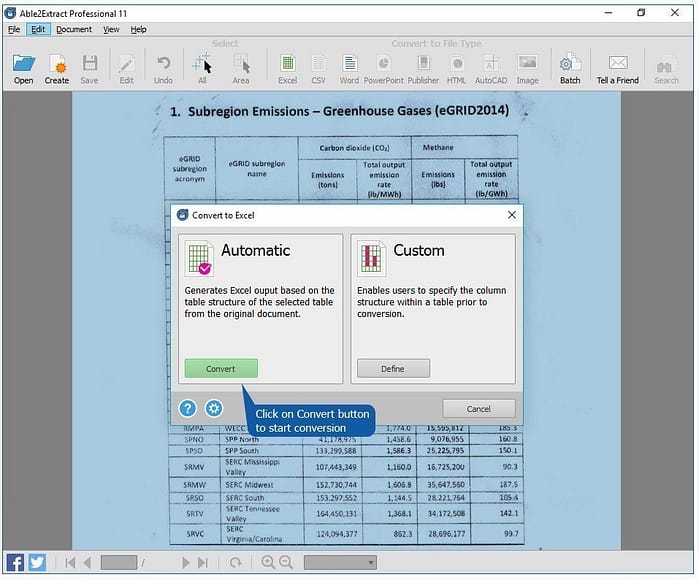This screenshot has width=699, height=580.
Task: Open the Help menu
Action: click(x=138, y=29)
